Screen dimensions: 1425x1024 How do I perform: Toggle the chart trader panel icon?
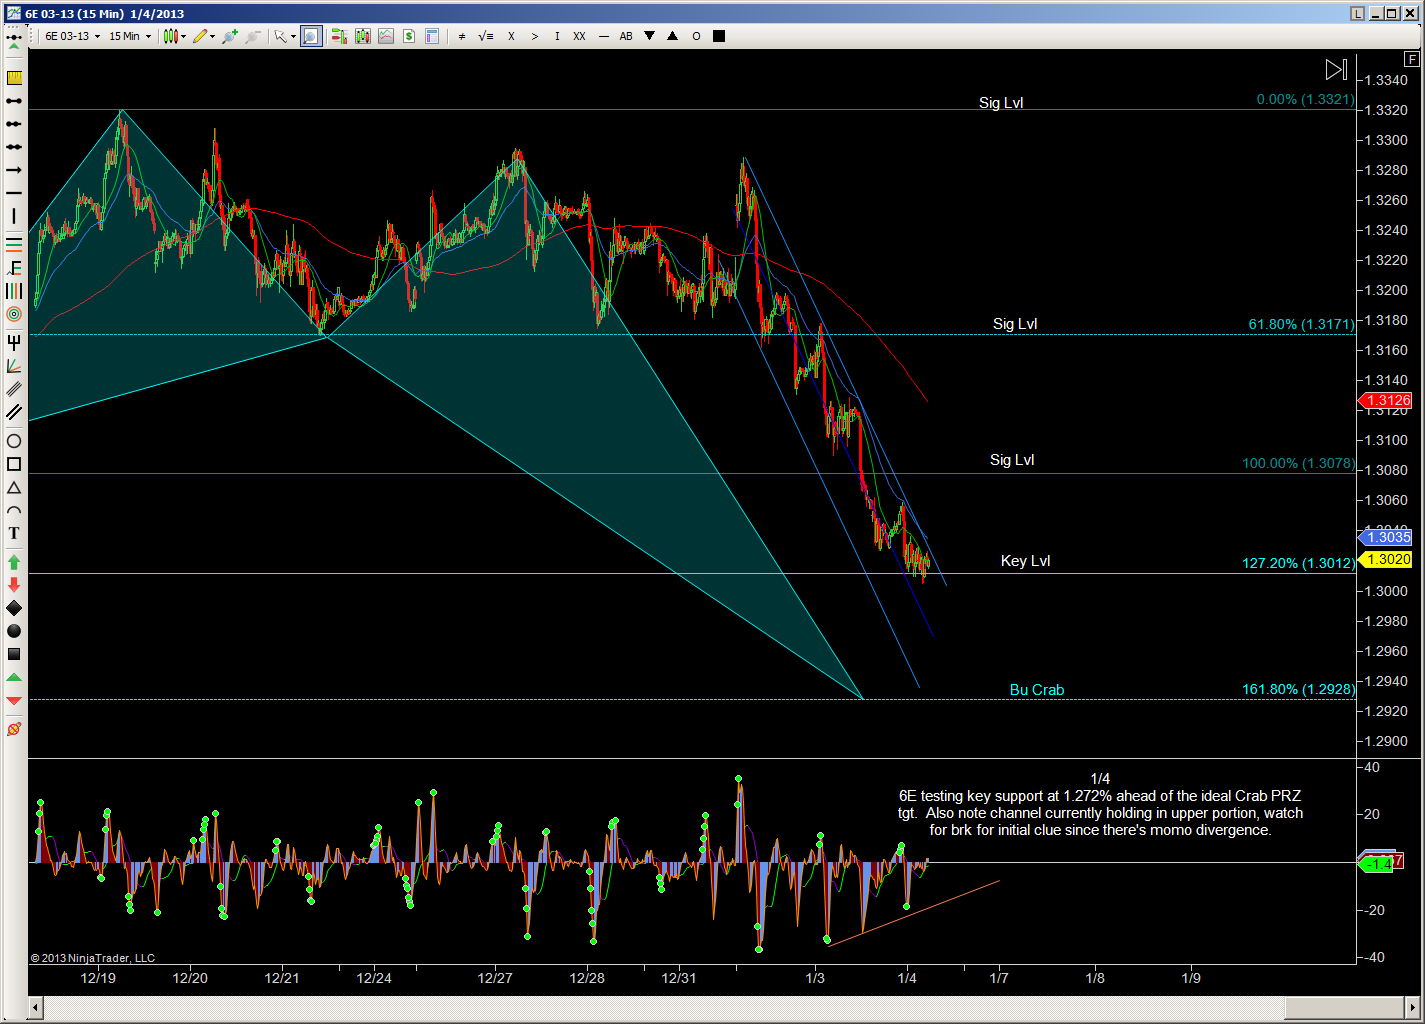pos(339,36)
